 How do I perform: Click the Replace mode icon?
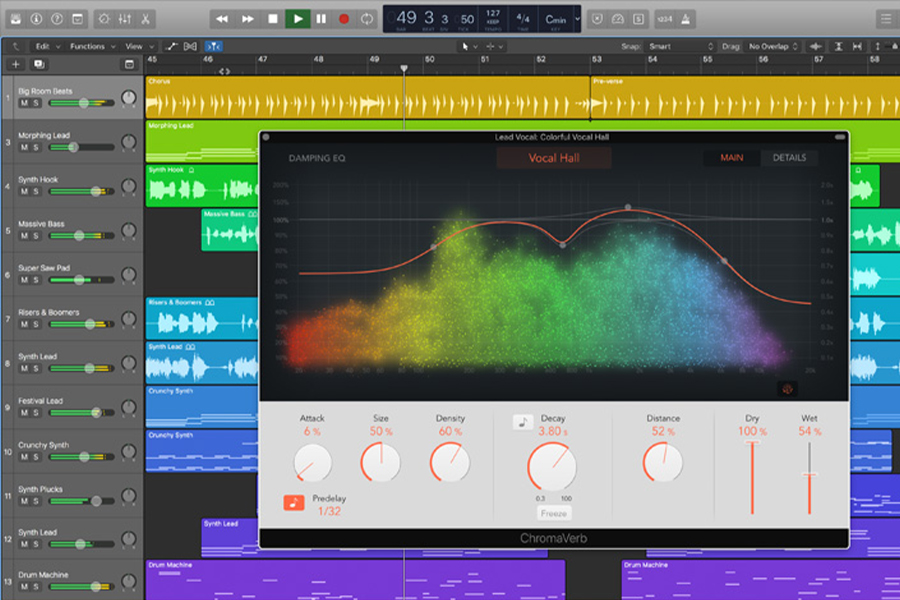(x=598, y=19)
